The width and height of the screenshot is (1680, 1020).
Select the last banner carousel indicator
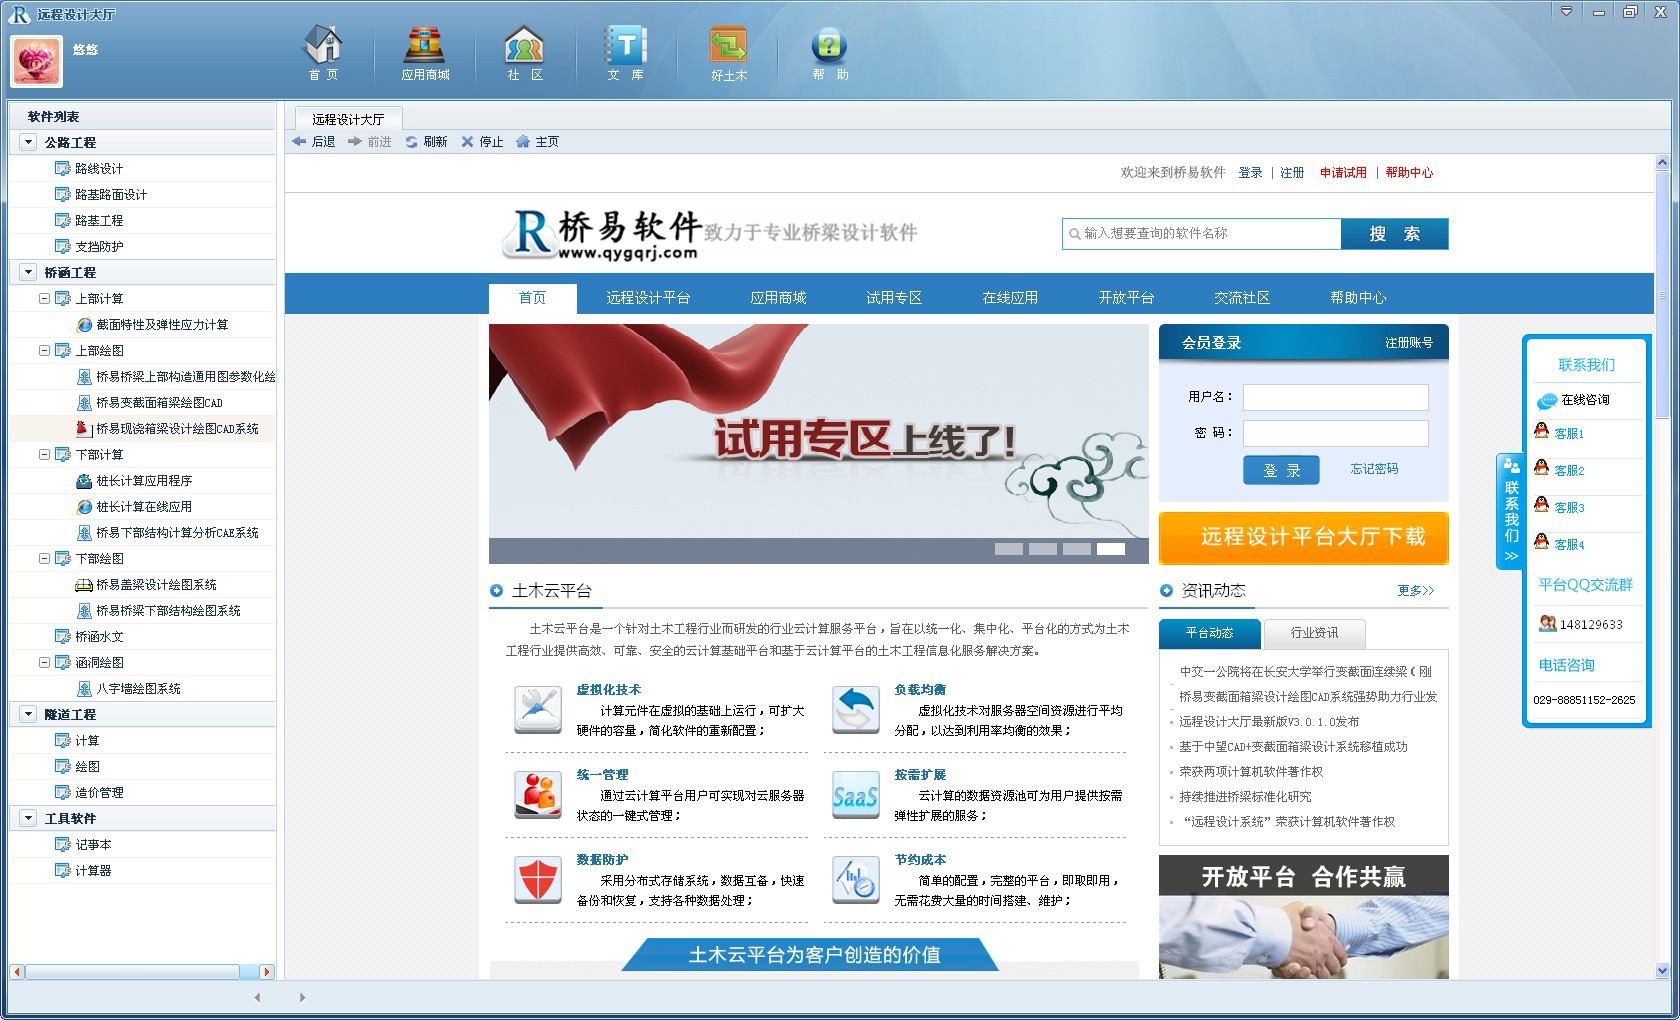(x=1110, y=549)
